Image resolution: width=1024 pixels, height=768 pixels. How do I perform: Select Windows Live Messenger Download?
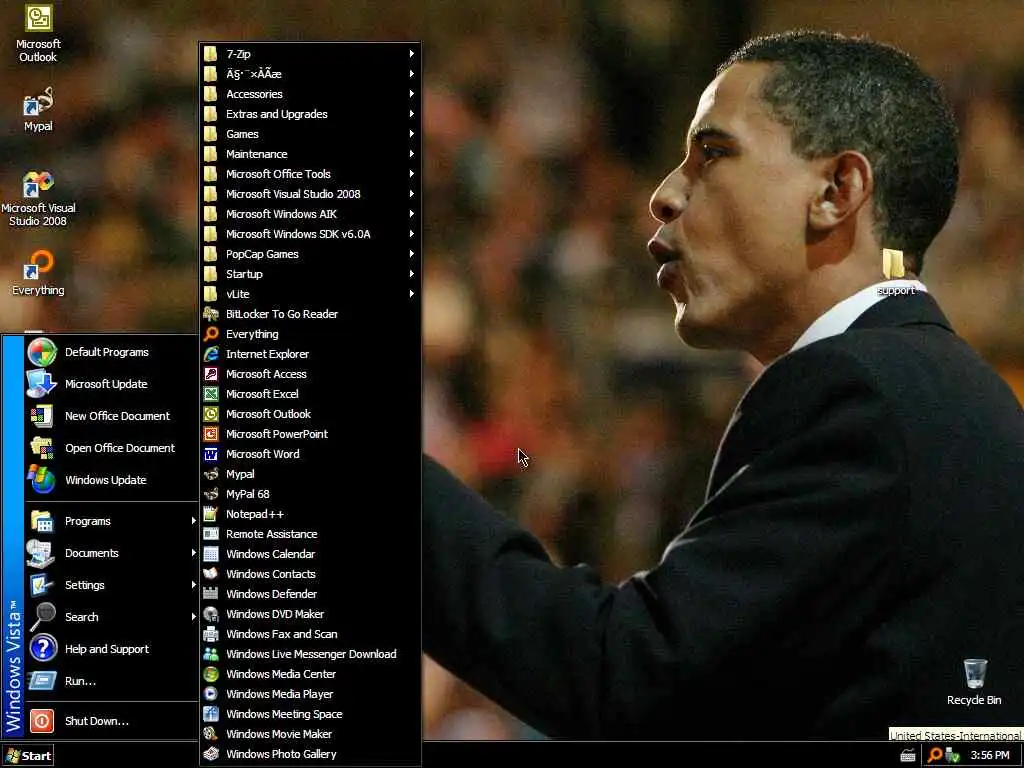tap(310, 654)
